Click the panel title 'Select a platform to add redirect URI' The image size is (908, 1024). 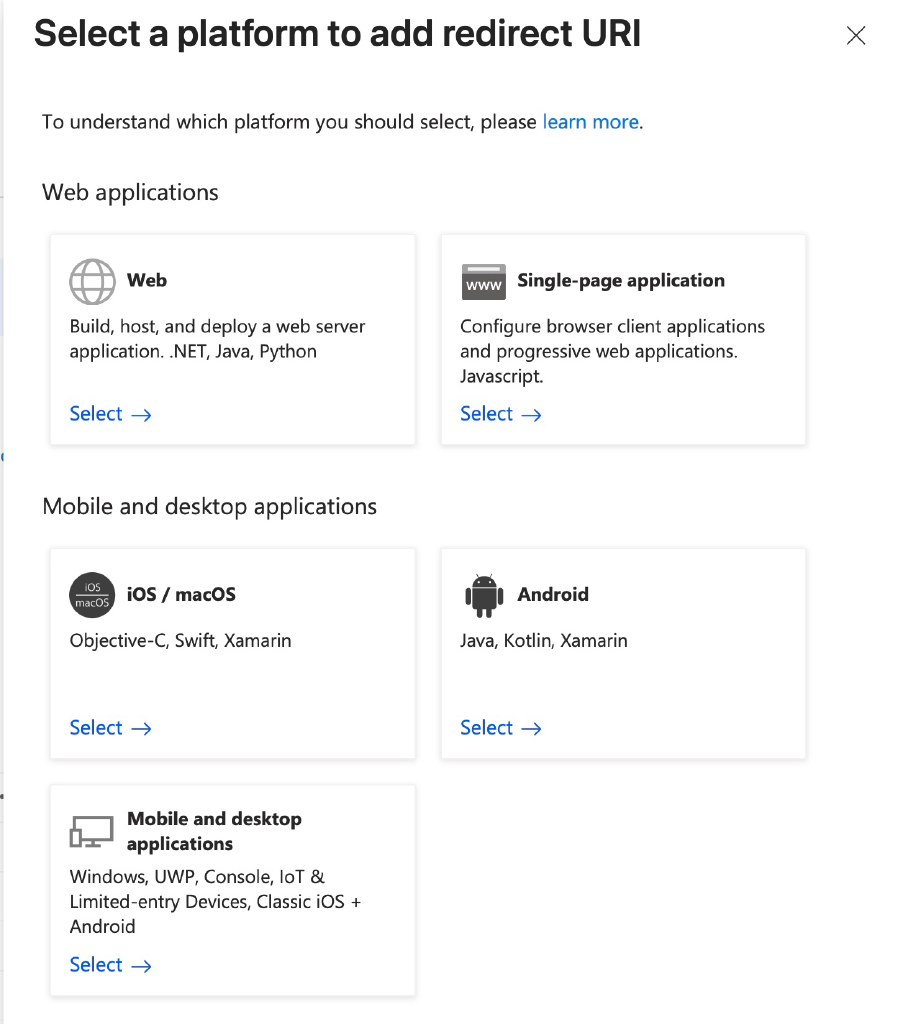[x=337, y=34]
